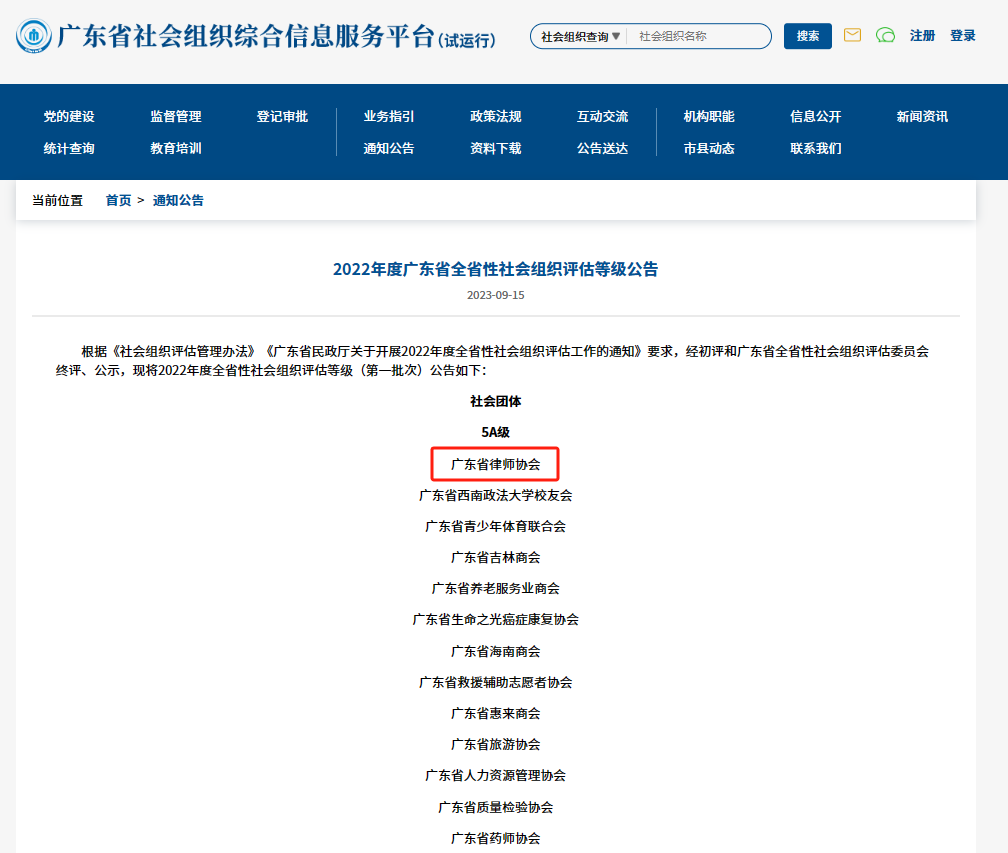Select the 广东省养老服务业商会 entry

pos(496,588)
